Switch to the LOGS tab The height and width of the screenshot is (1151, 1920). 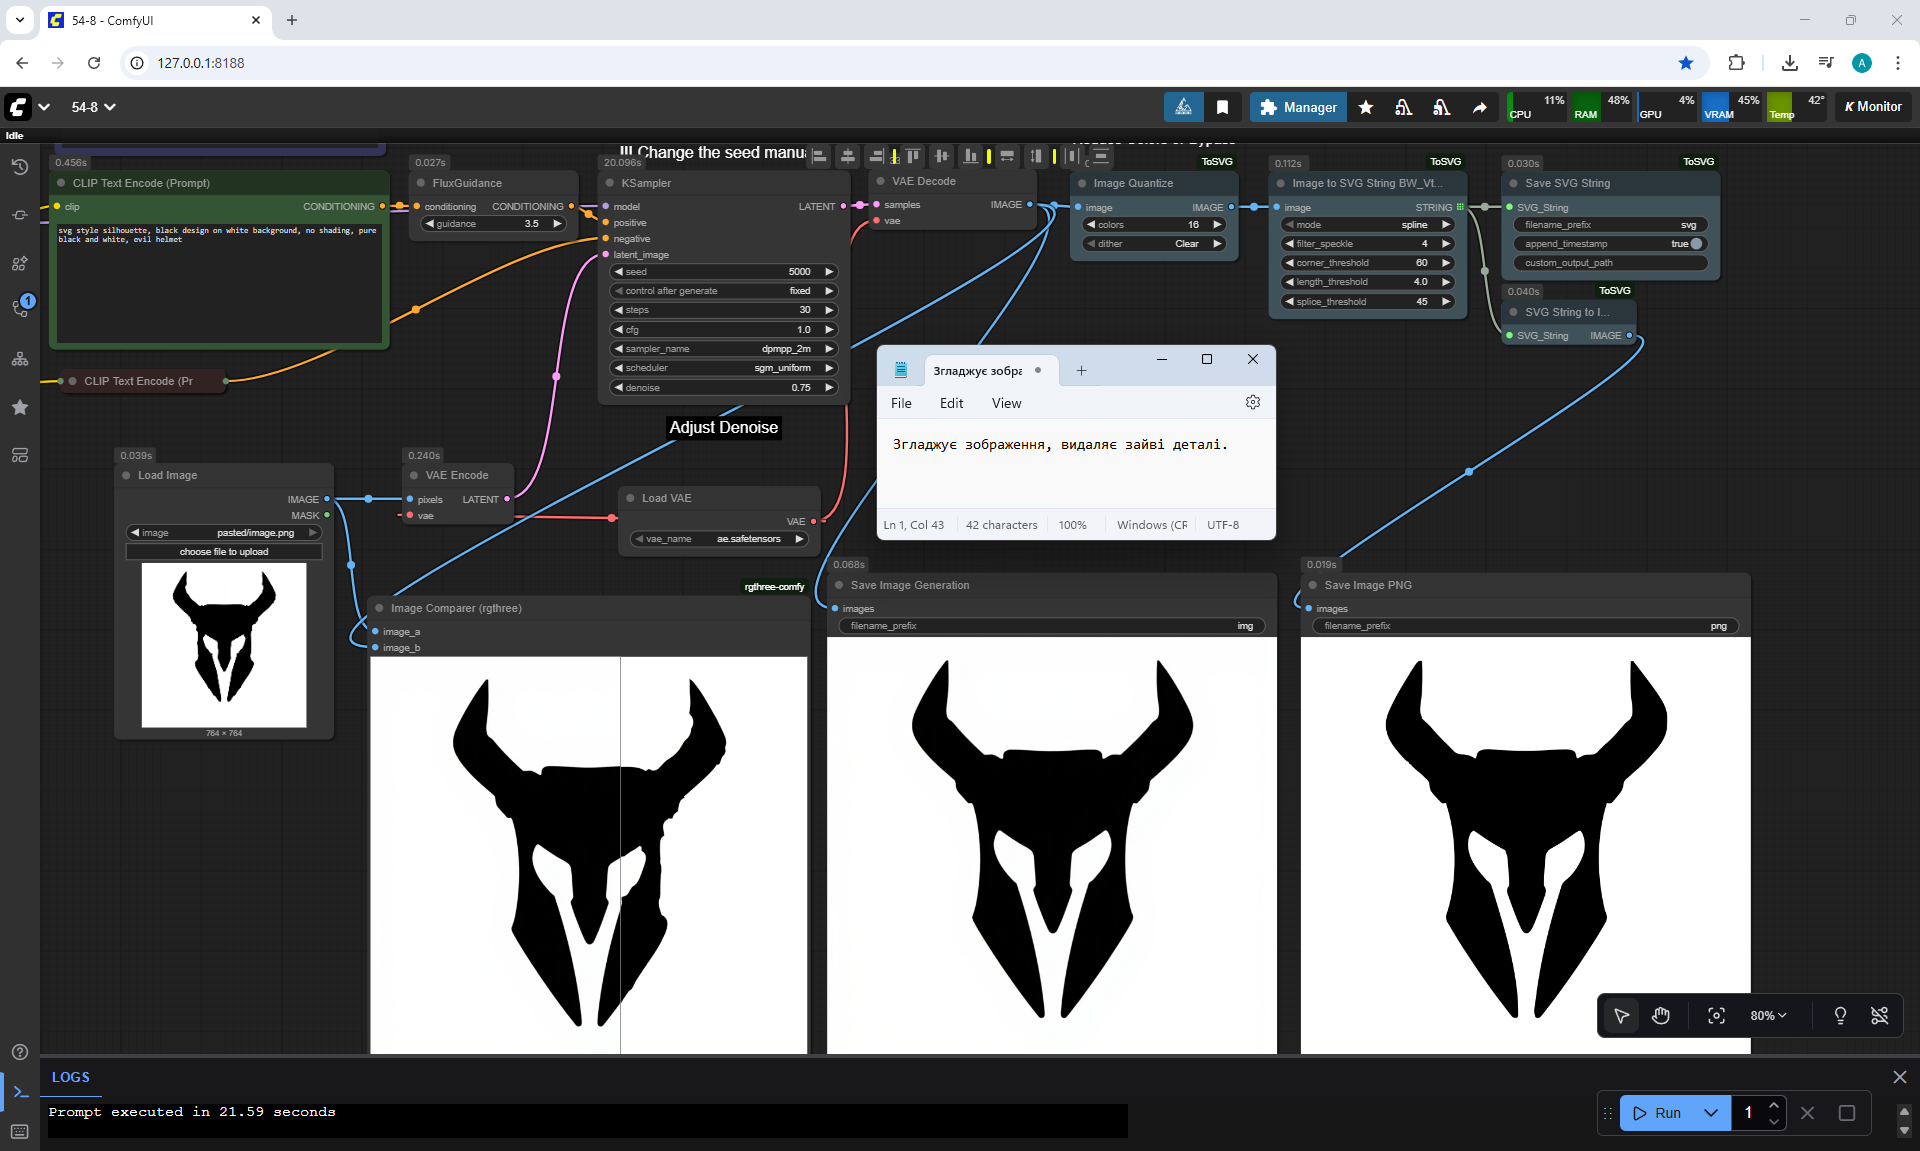coord(70,1077)
